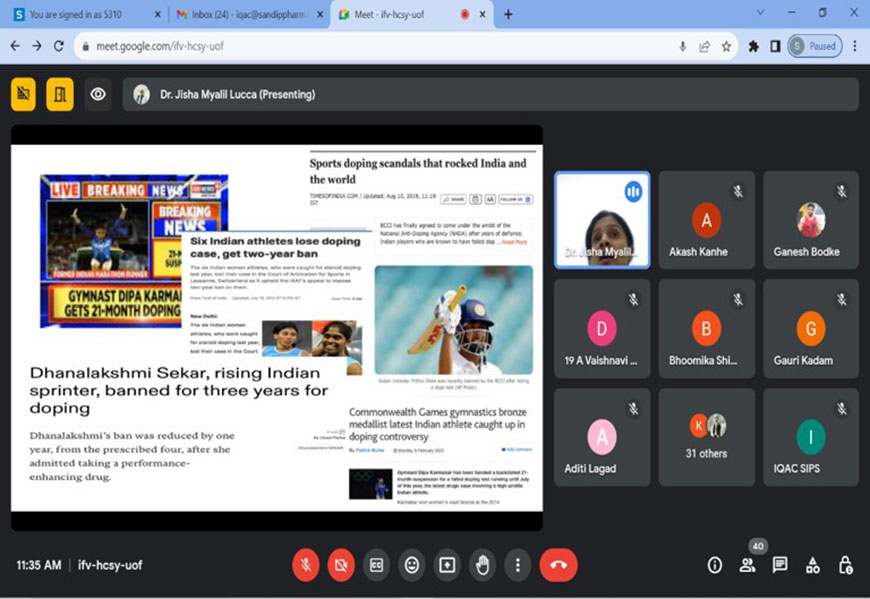Viewport: 870px width, 599px height.
Task: Click the muted mic icon on Akash Kanhe tile
Action: (x=737, y=191)
